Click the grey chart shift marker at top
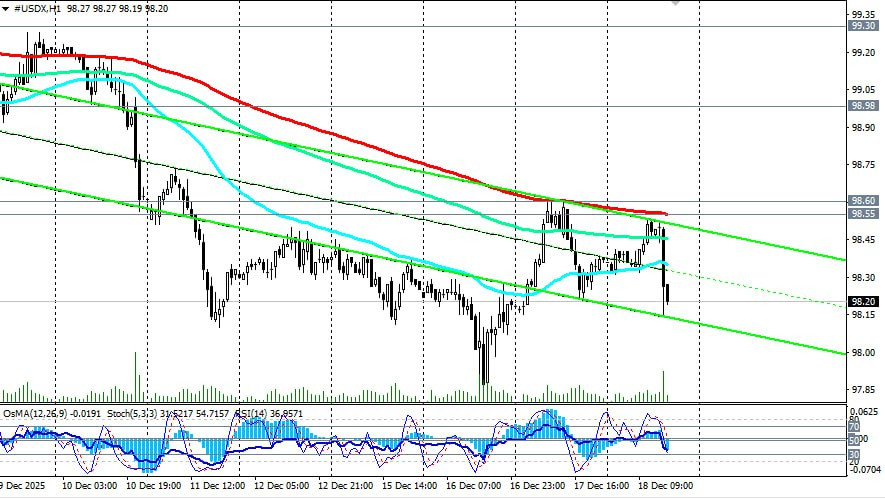Screen dimensions: 885x499 tap(676, 3)
